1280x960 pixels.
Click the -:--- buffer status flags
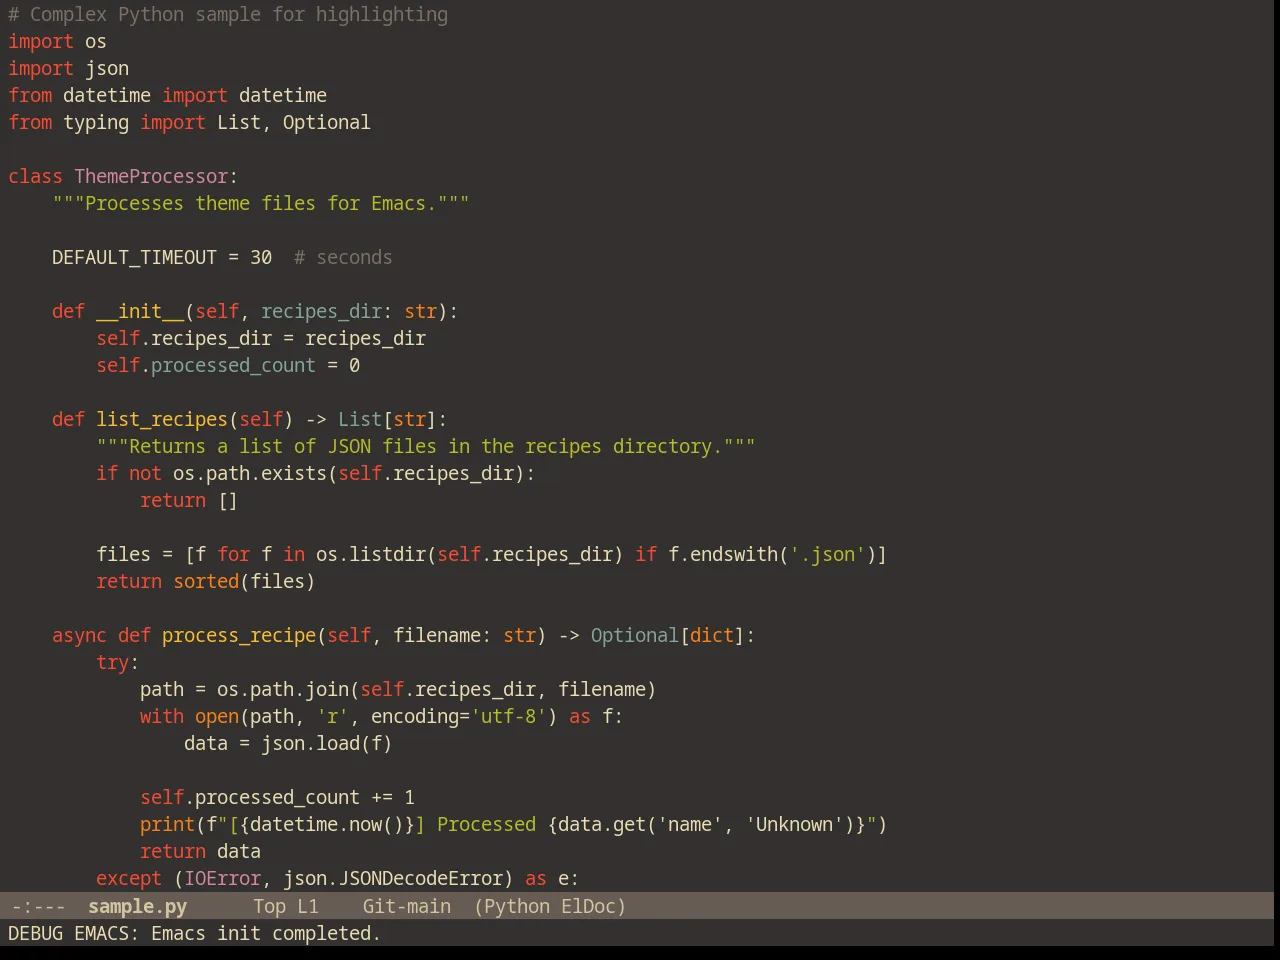[x=38, y=906]
